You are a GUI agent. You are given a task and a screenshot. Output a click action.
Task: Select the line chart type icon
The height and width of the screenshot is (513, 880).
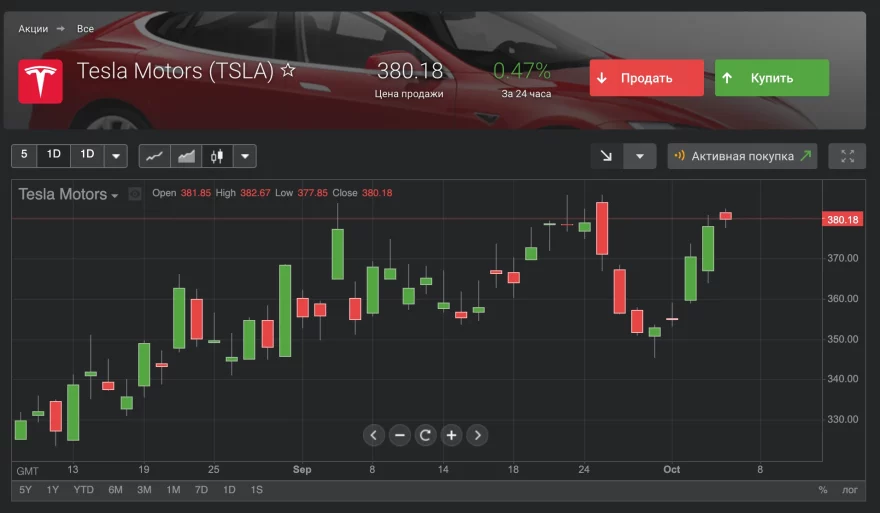[x=154, y=156]
